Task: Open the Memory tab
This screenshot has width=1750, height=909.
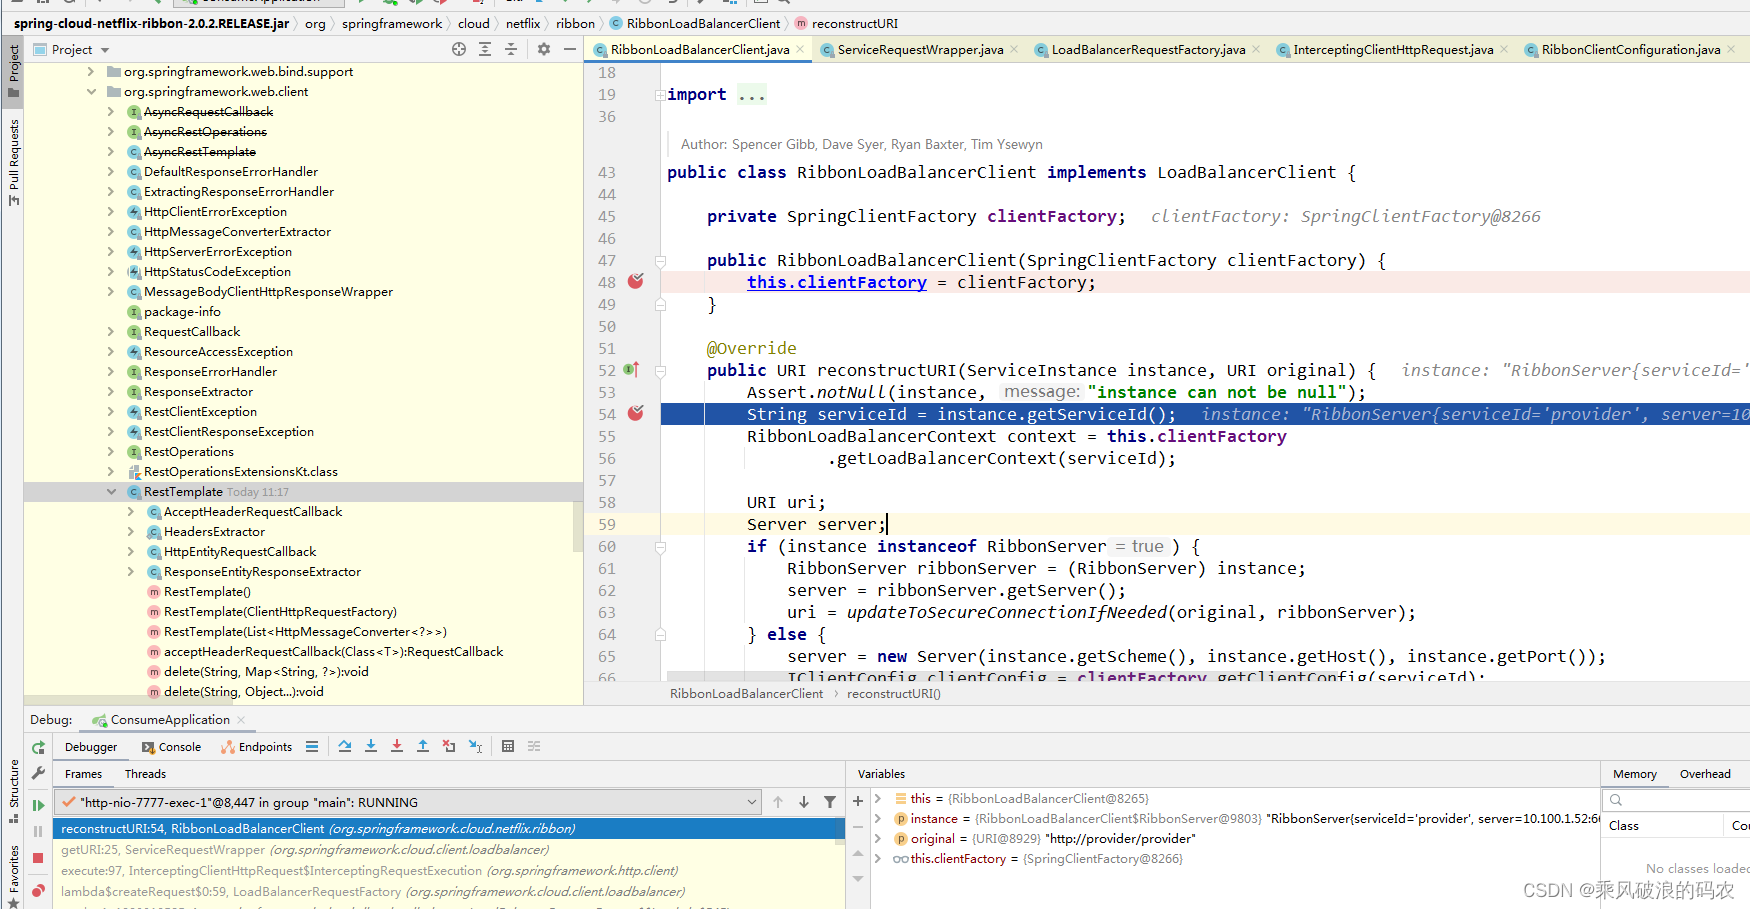Action: click(1634, 774)
